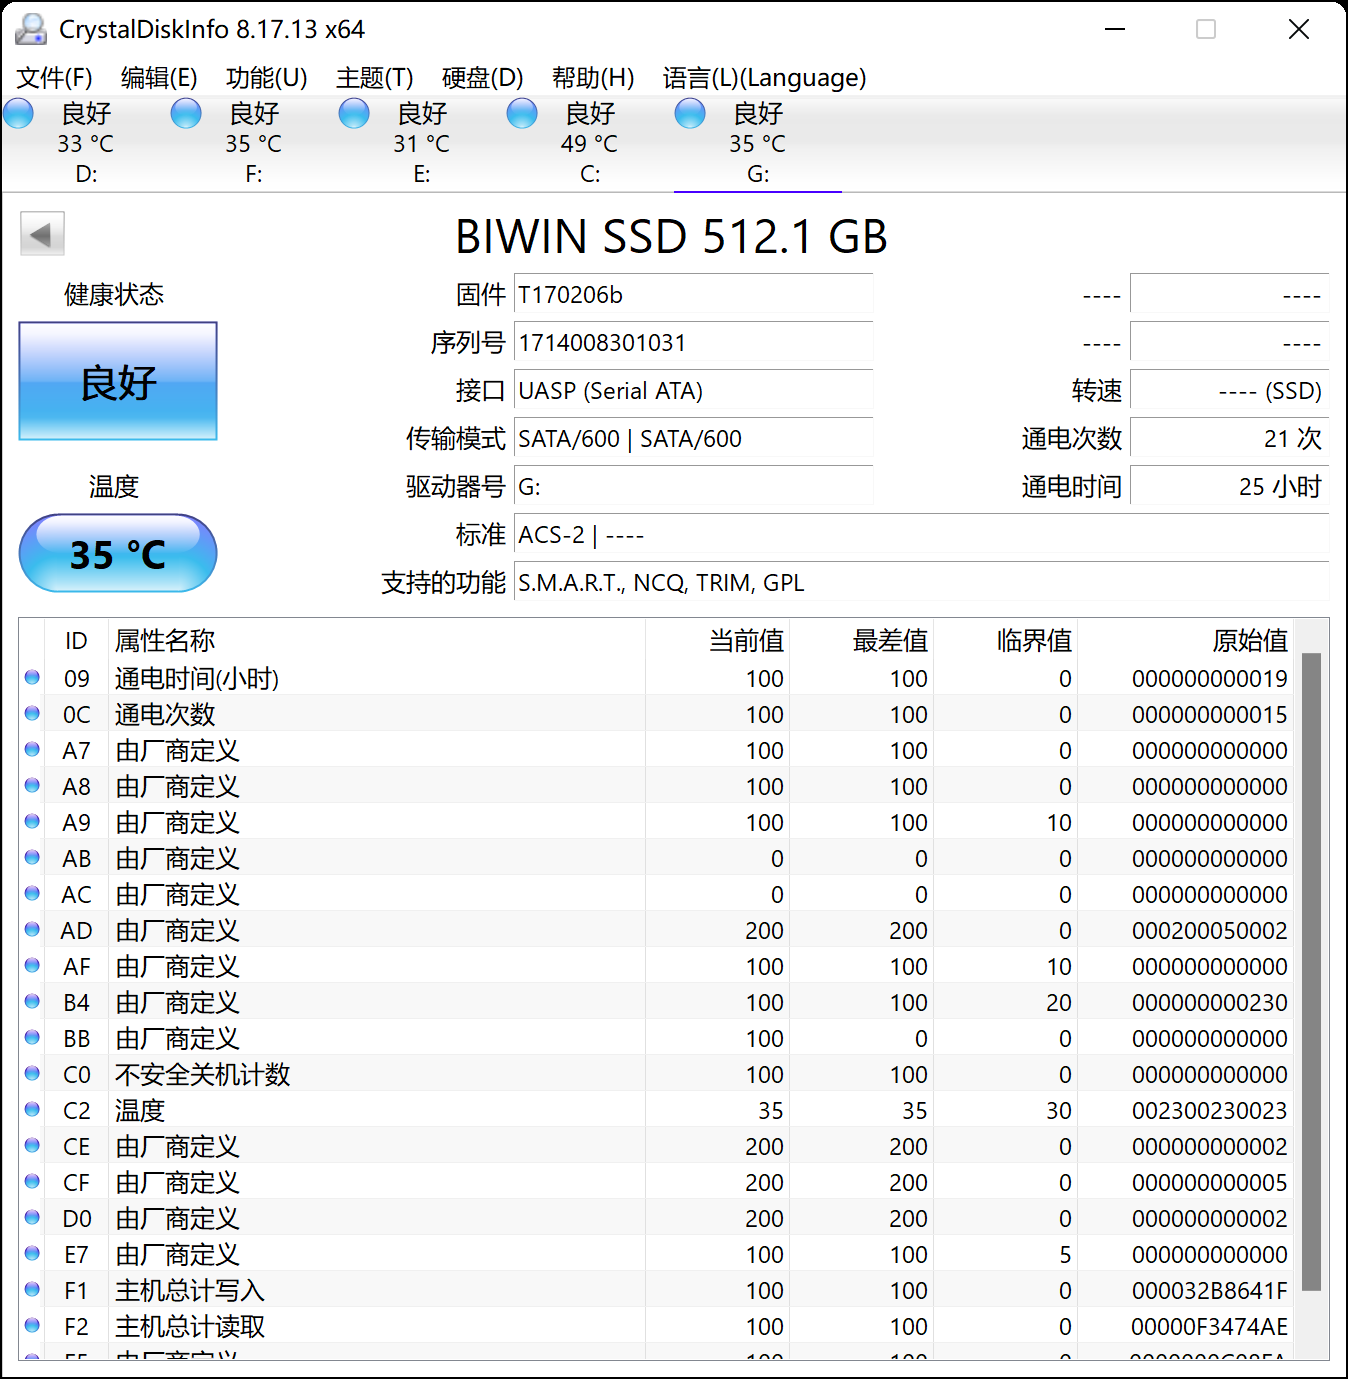Screen dimensions: 1348x1379
Task: Click status dot of attribute CF
Action: 32,1181
